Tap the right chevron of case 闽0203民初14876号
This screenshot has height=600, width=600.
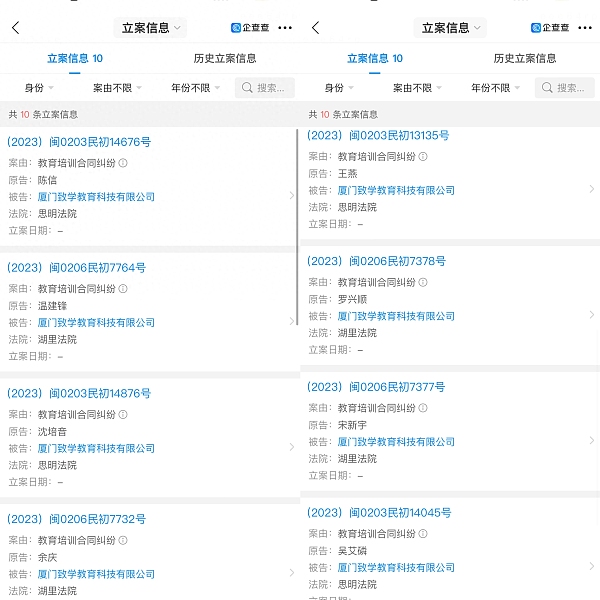tap(292, 447)
